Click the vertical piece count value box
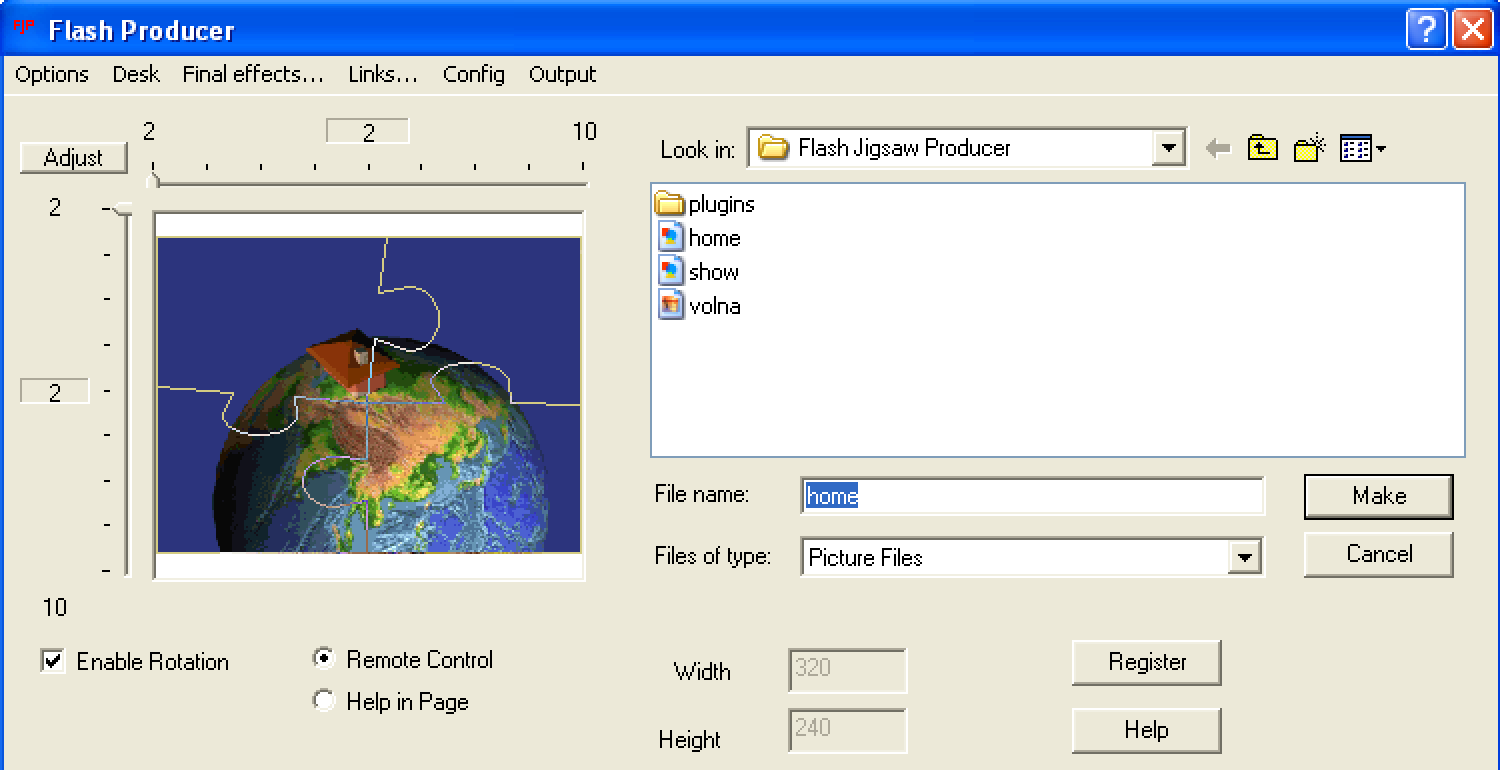The image size is (1500, 770). [55, 392]
